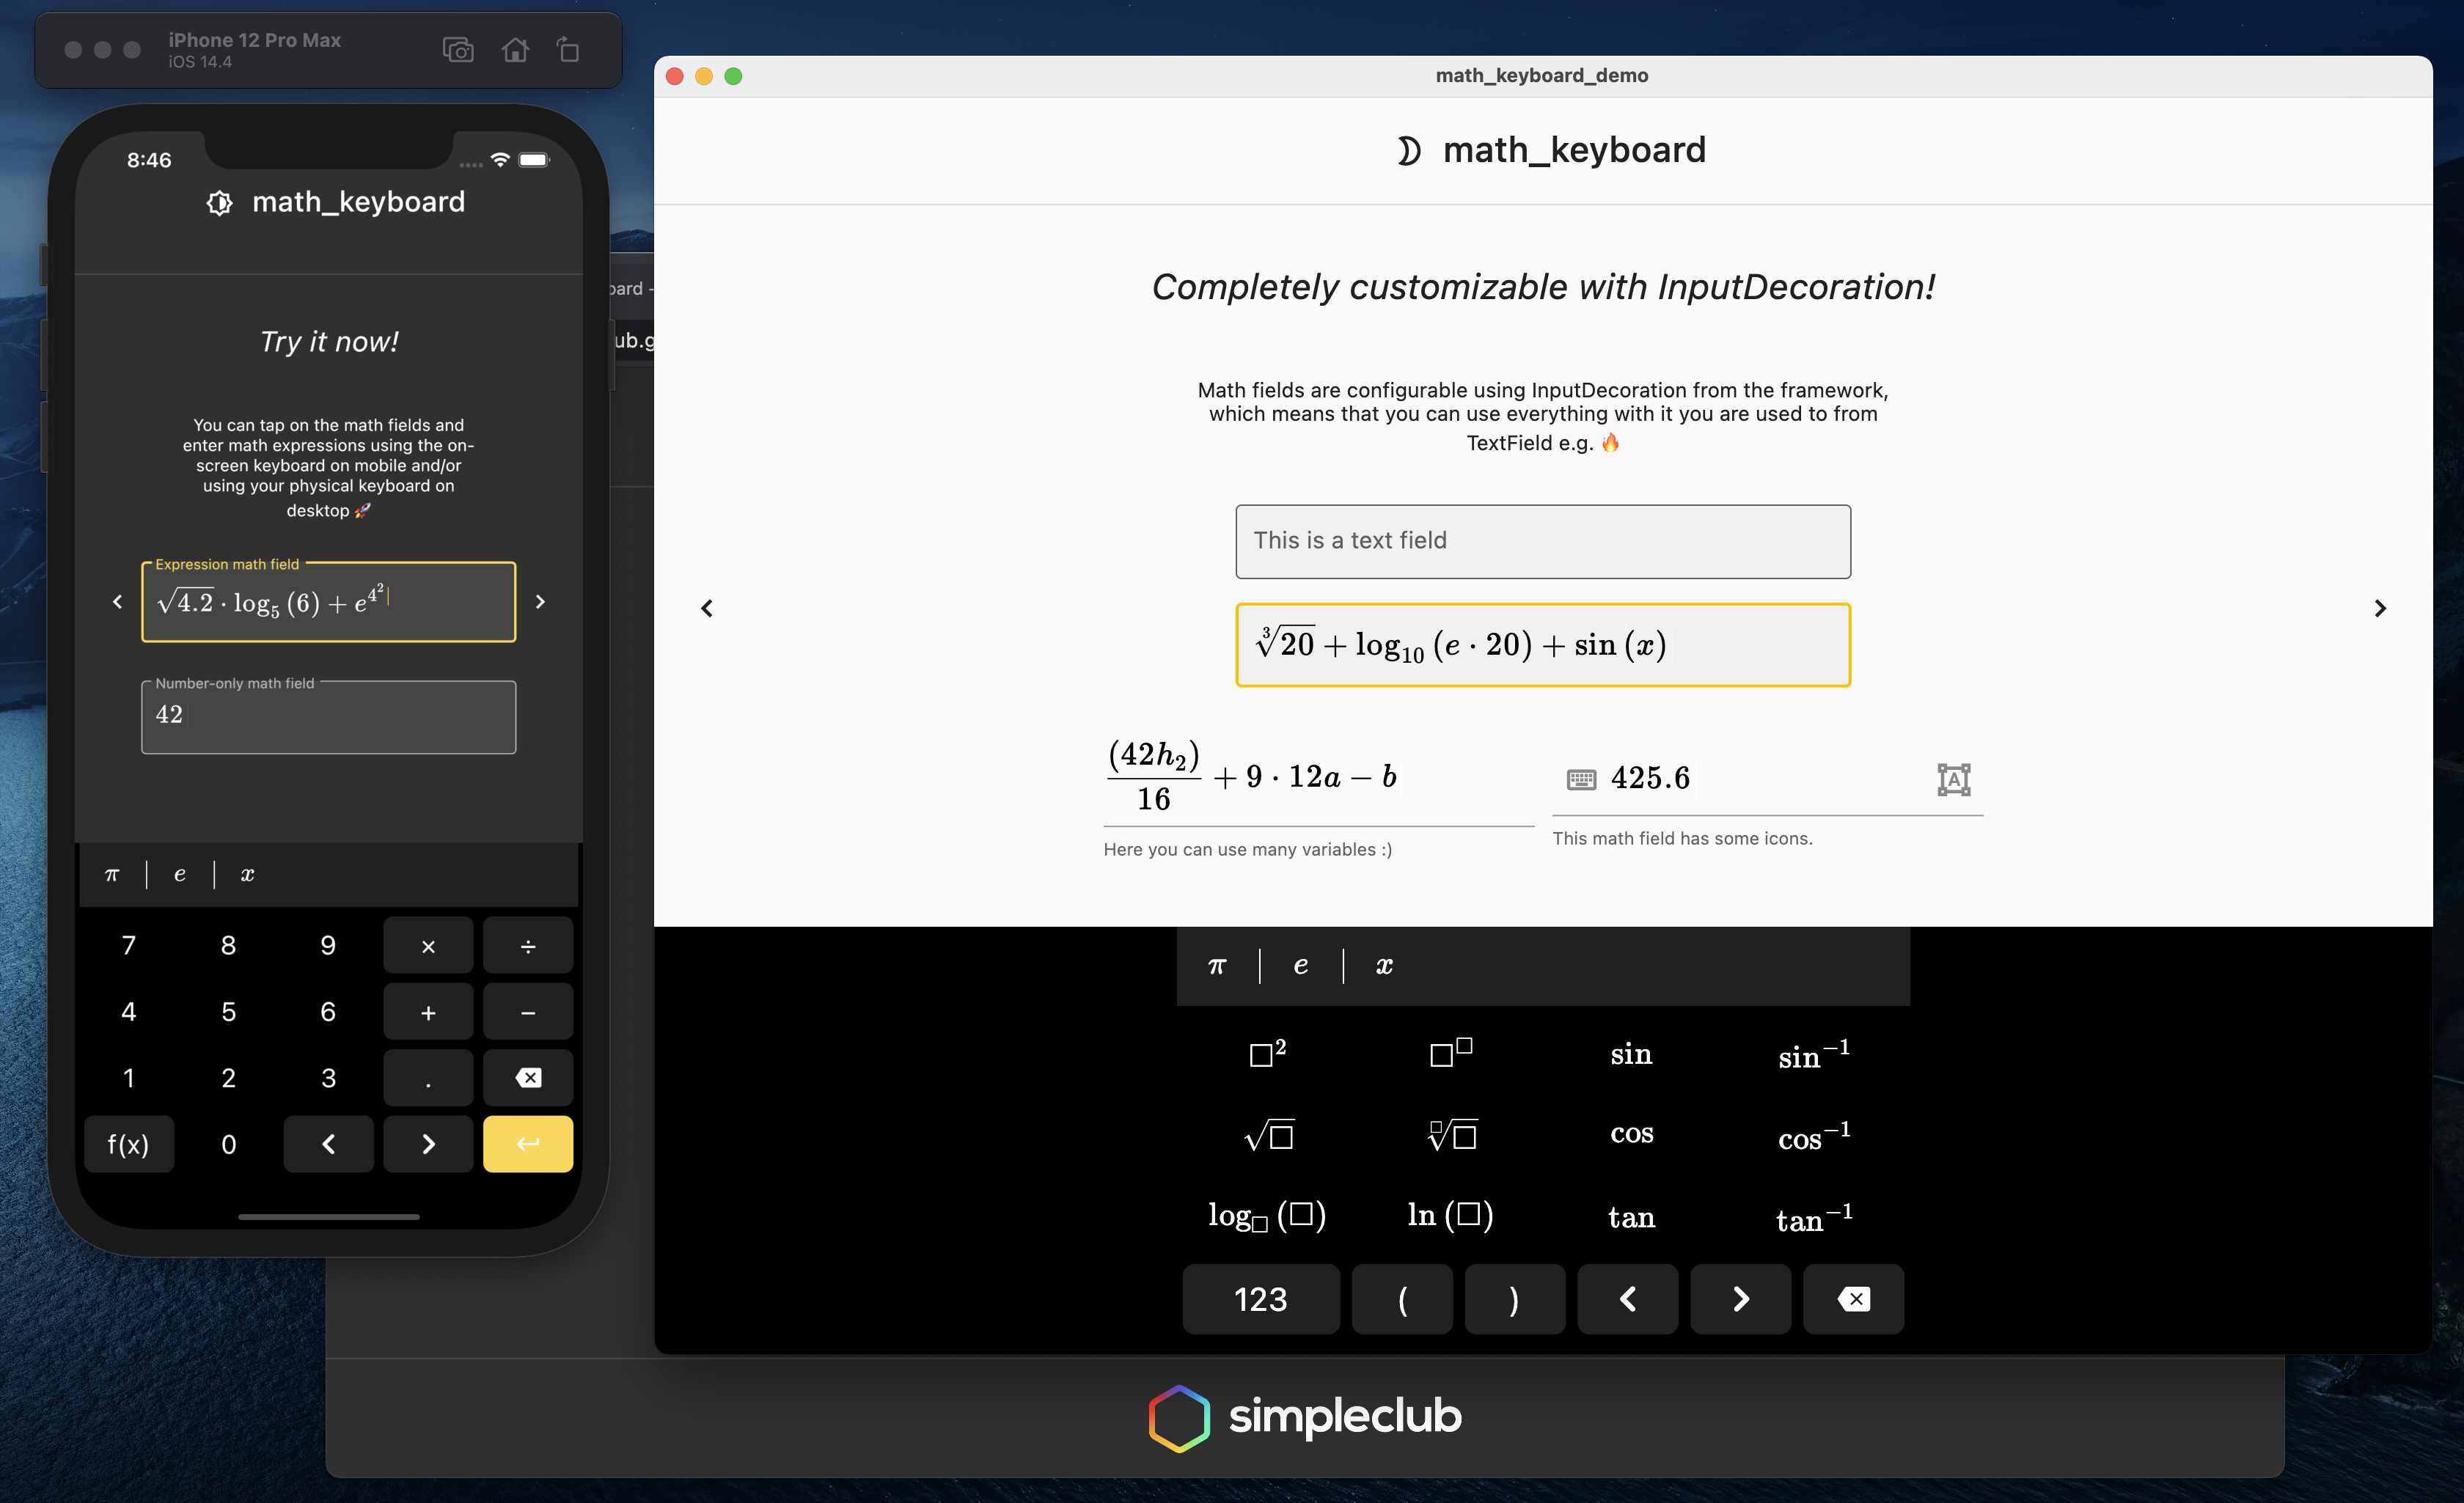Switch to 123 number keyboard on desktop
Image resolution: width=2464 pixels, height=1503 pixels.
point(1260,1298)
